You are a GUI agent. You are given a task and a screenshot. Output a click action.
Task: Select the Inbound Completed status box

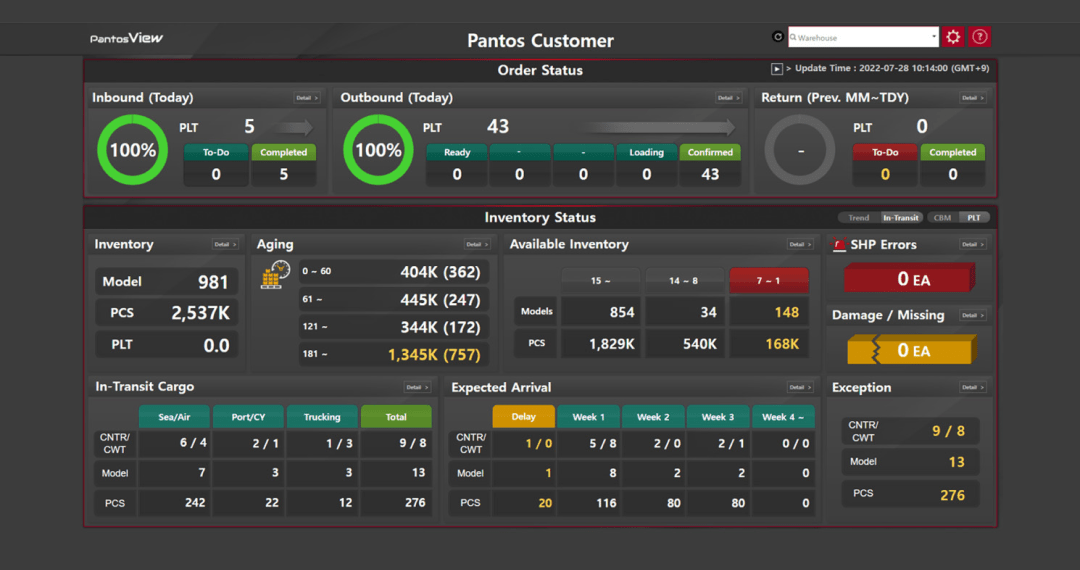tap(283, 165)
